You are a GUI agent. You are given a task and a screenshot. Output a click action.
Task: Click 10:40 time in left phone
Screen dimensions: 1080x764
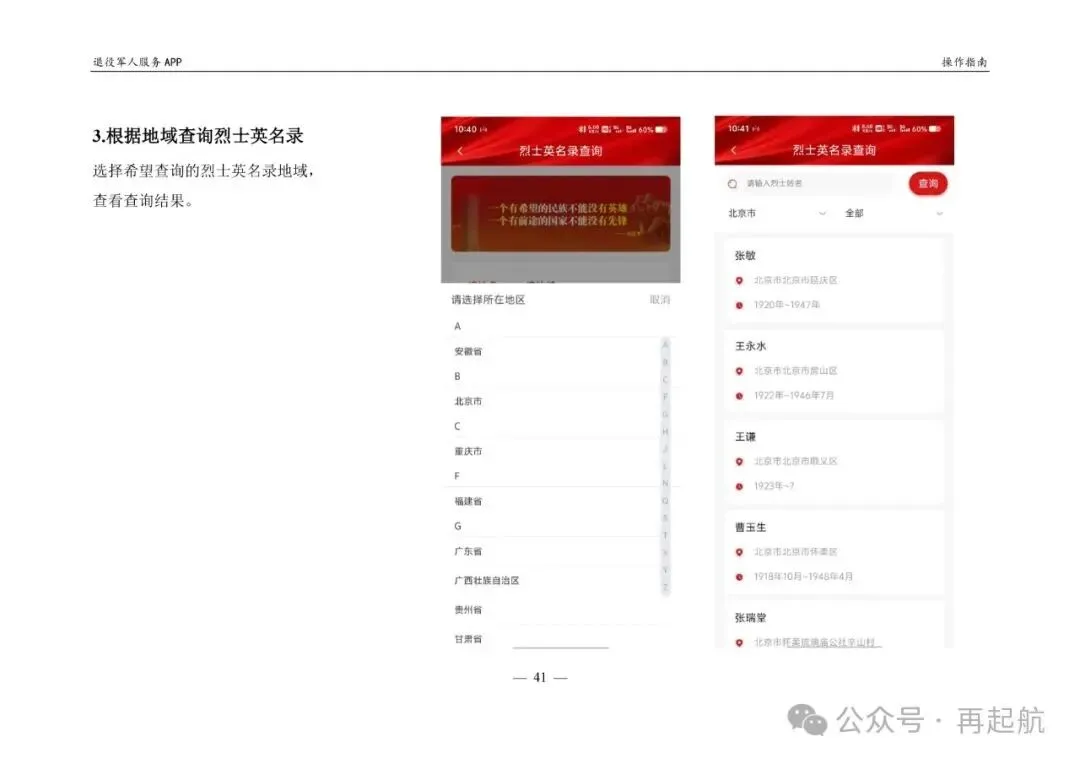coord(466,130)
